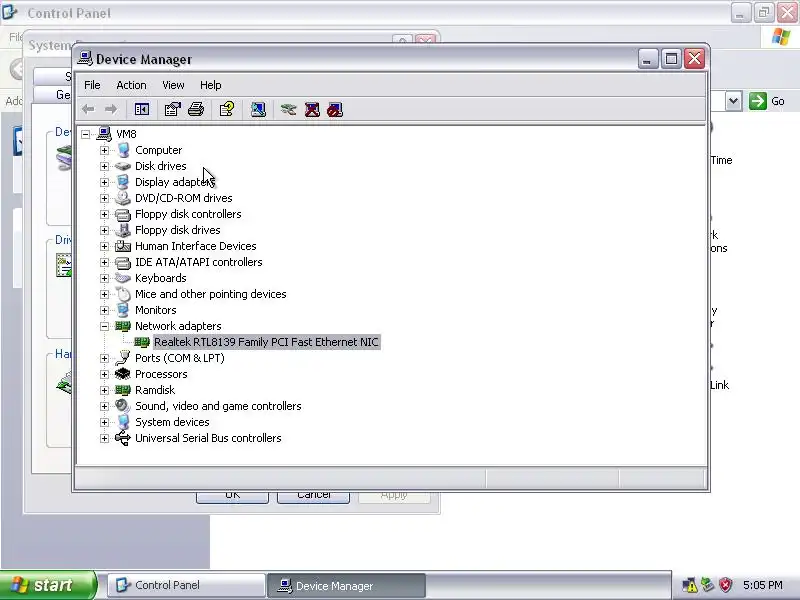
Task: Click the Back arrow in Device Manager toolbar
Action: [88, 109]
